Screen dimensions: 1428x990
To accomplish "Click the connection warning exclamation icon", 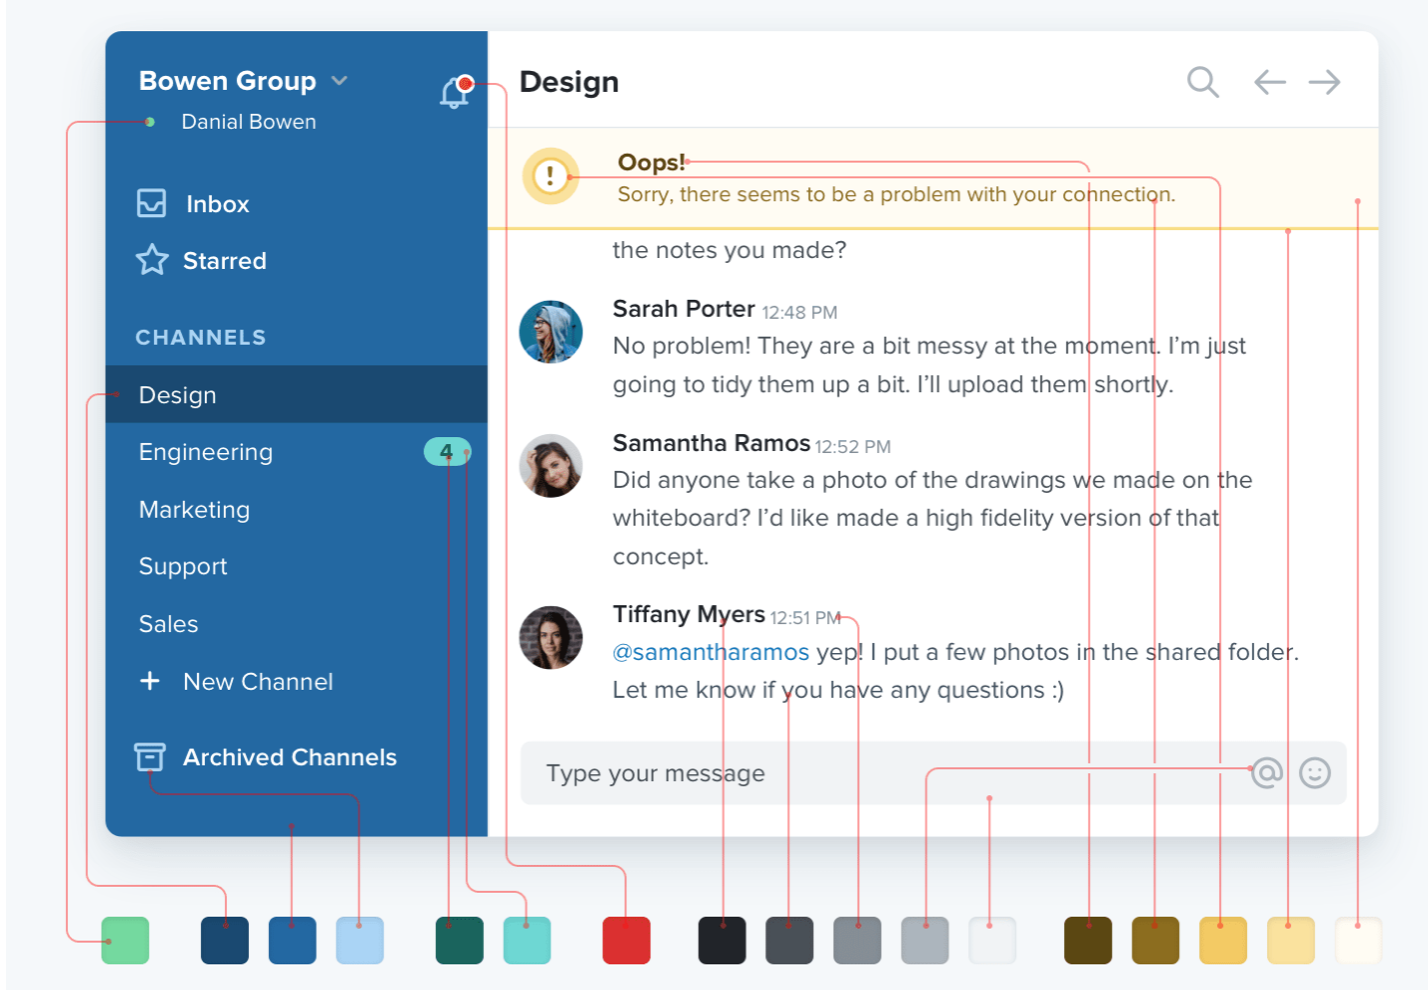I will click(x=549, y=175).
